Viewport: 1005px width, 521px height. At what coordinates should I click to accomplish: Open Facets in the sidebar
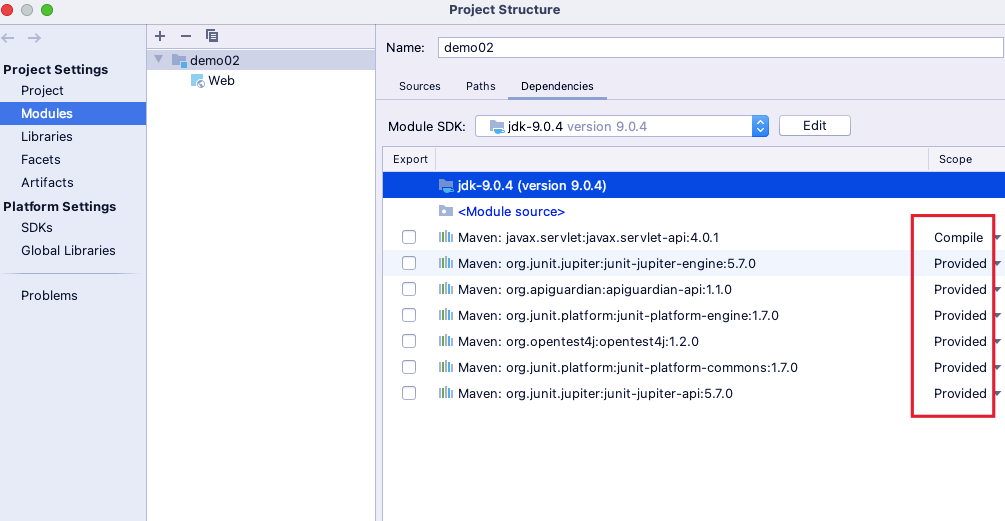pos(40,160)
